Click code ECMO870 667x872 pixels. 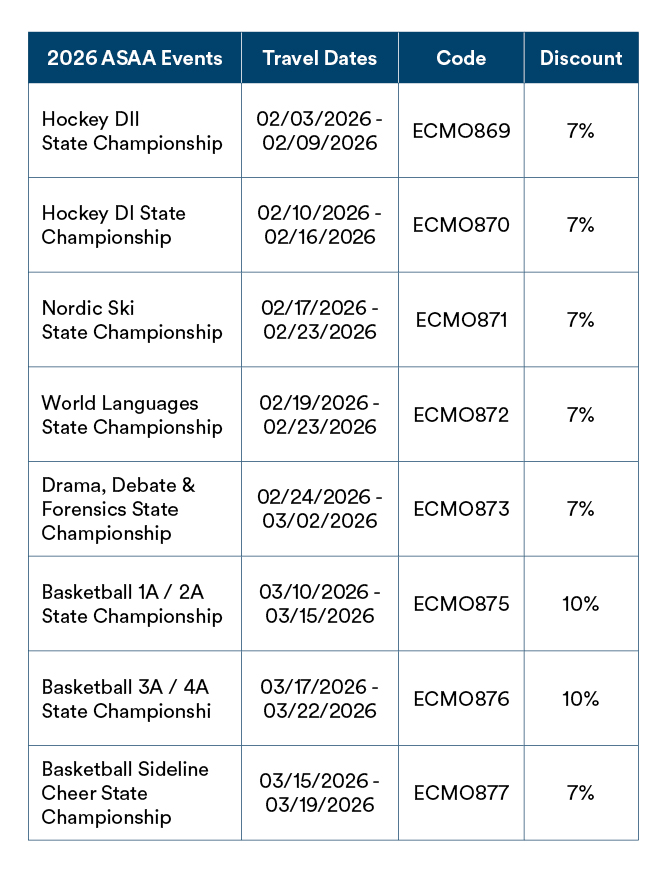pyautogui.click(x=461, y=225)
